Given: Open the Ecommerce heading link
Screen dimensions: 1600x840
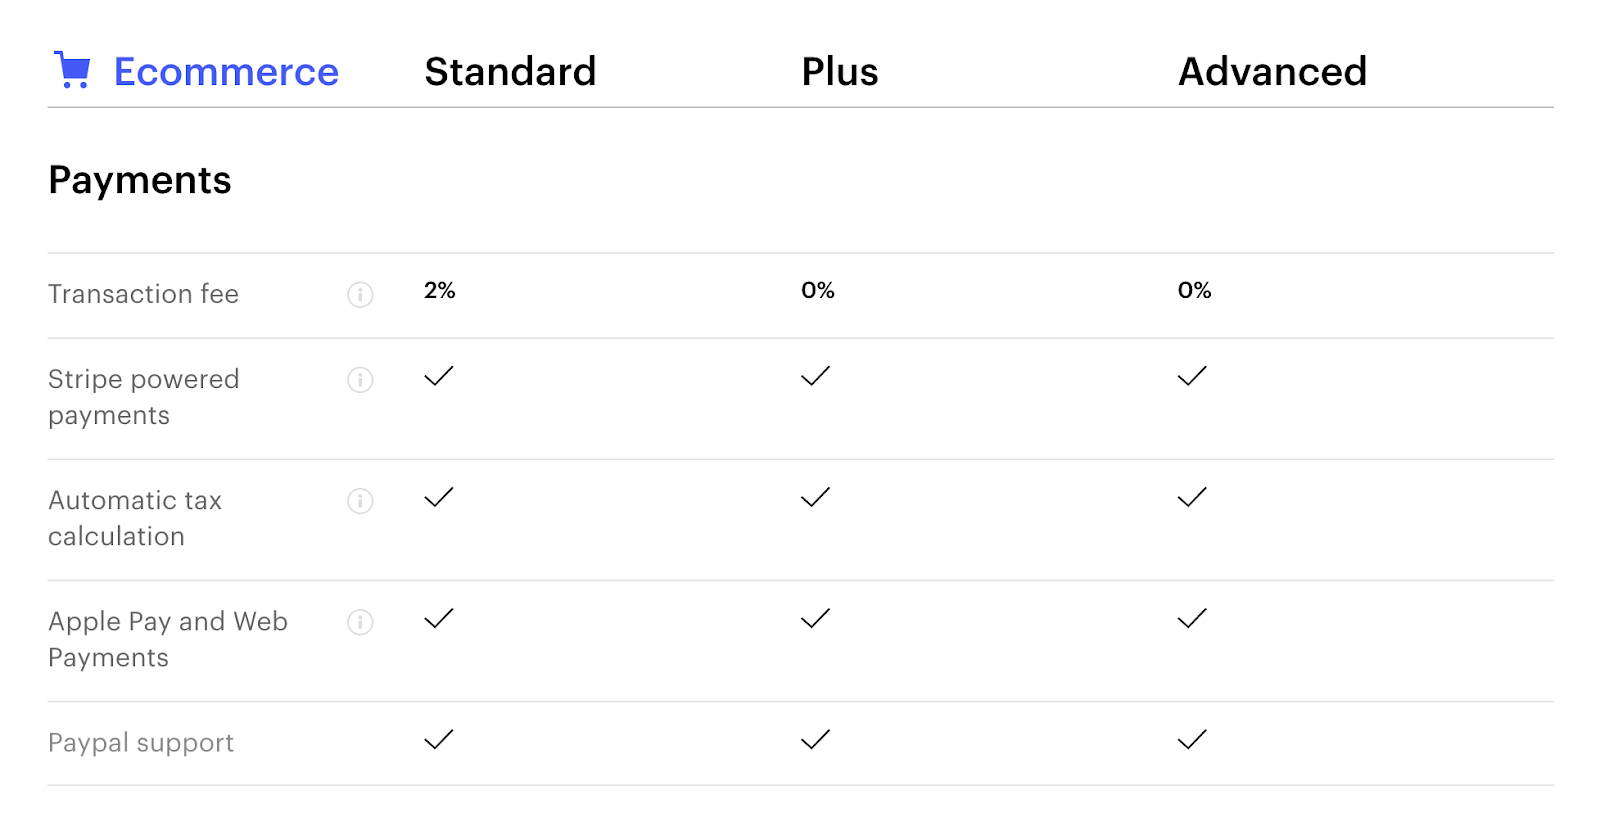Looking at the screenshot, I should point(226,72).
